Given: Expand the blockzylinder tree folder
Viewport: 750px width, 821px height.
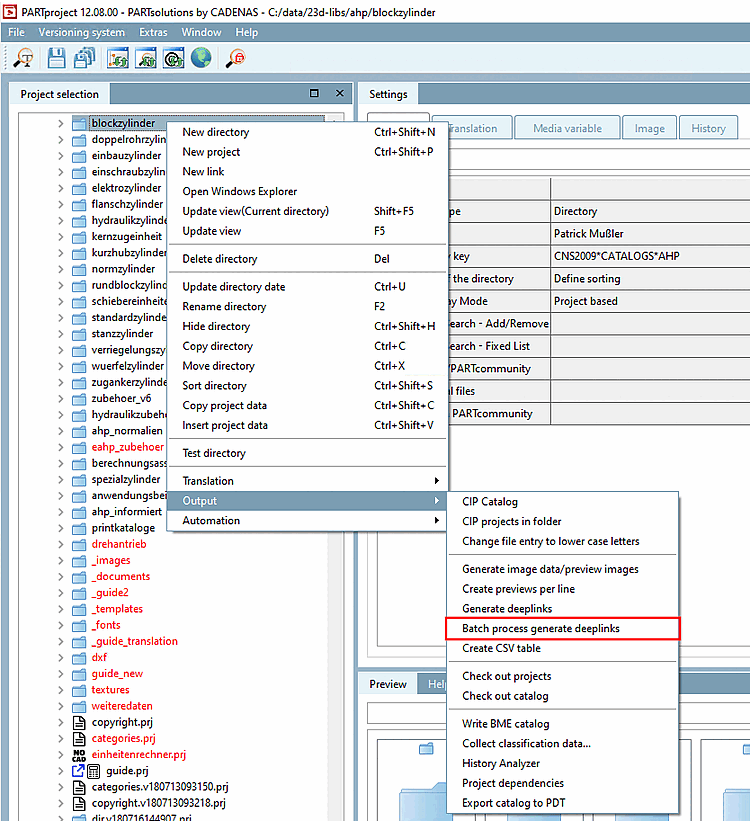Looking at the screenshot, I should [60, 124].
